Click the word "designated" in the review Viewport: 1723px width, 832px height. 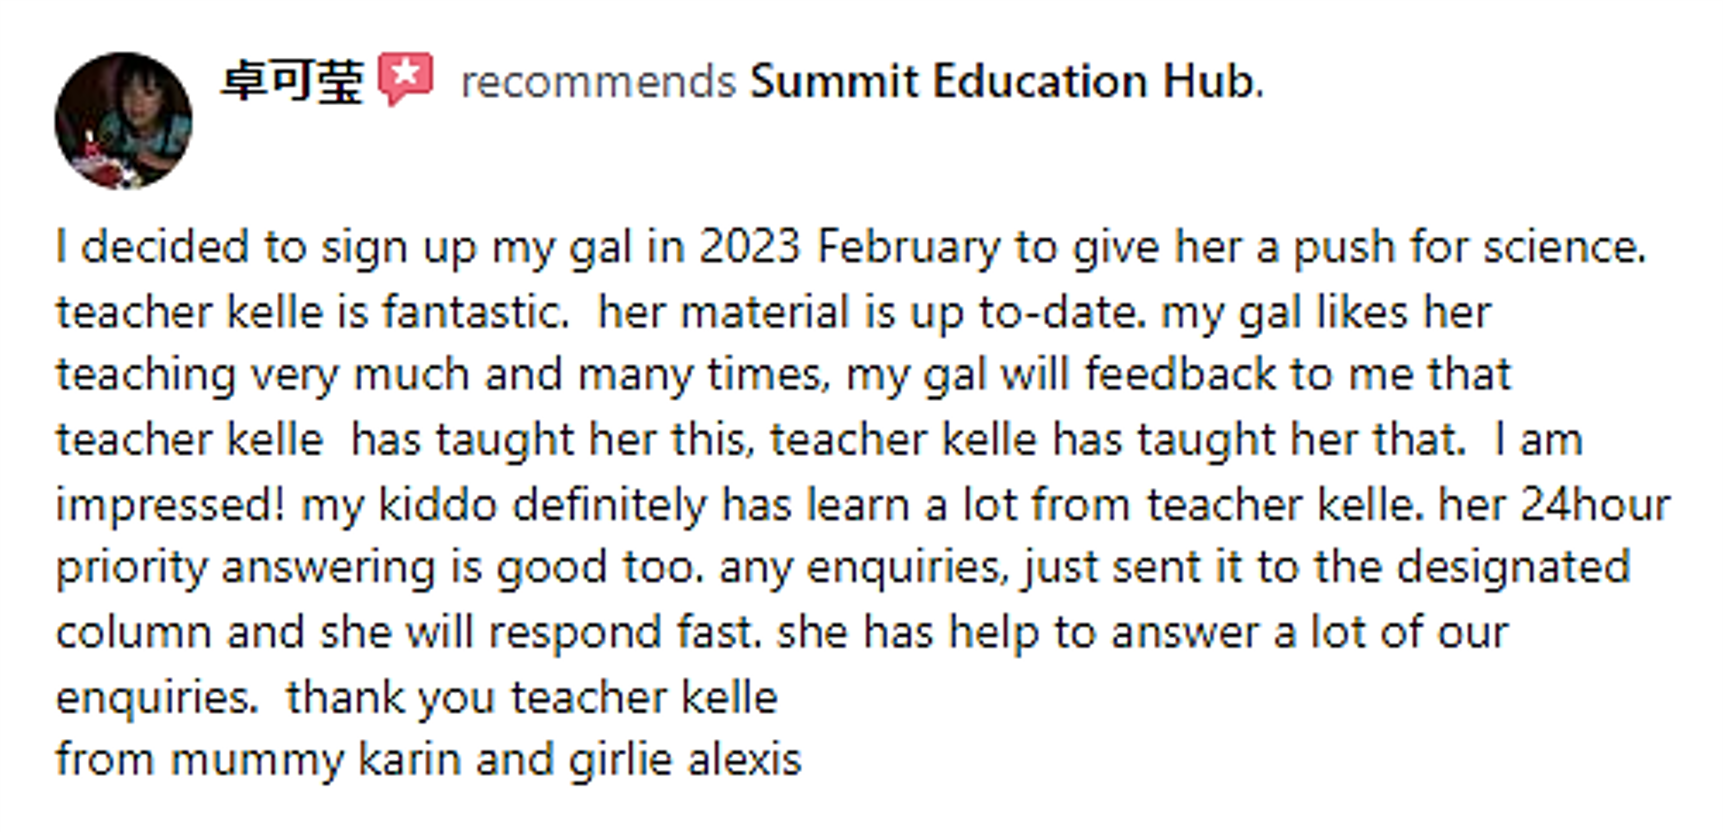(1513, 567)
